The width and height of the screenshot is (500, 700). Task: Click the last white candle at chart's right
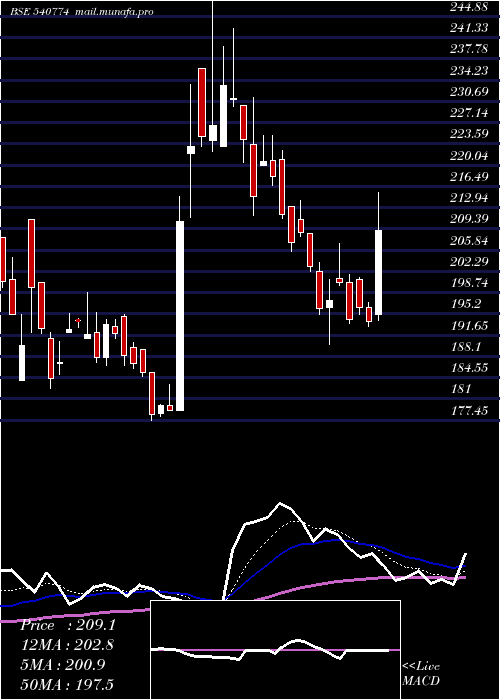click(x=379, y=272)
